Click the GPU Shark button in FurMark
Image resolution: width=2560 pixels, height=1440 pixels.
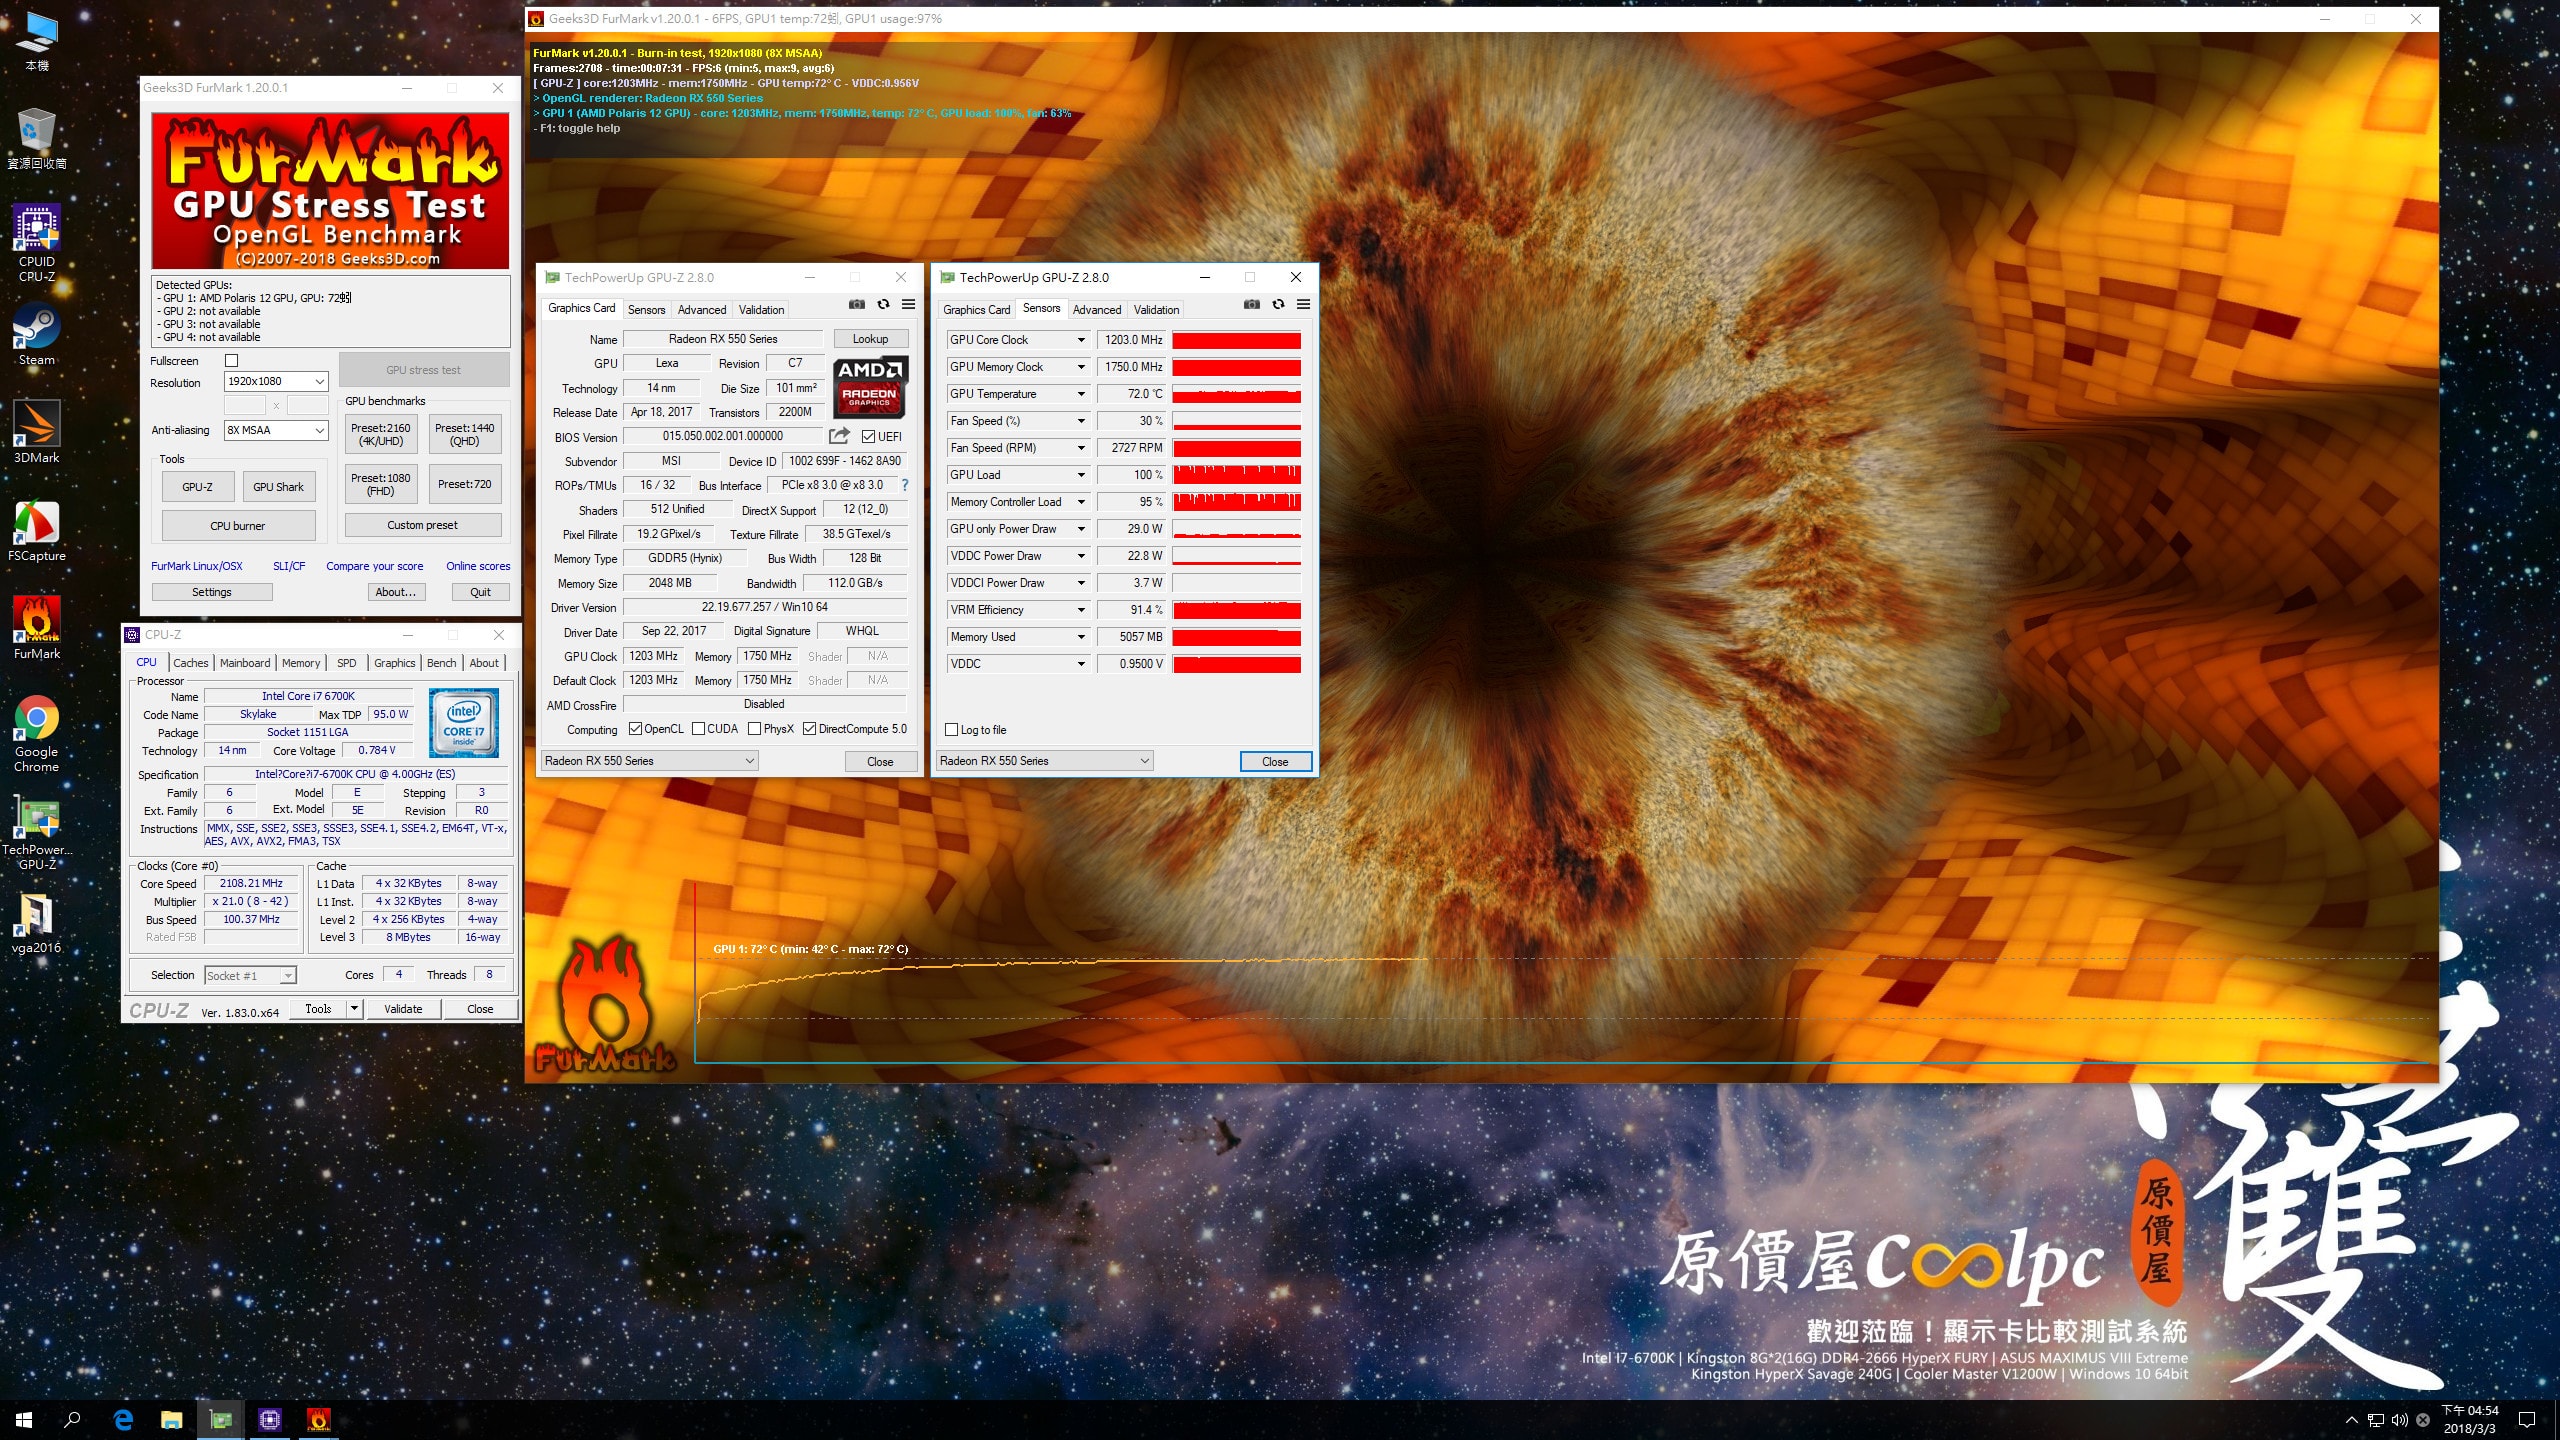278,487
